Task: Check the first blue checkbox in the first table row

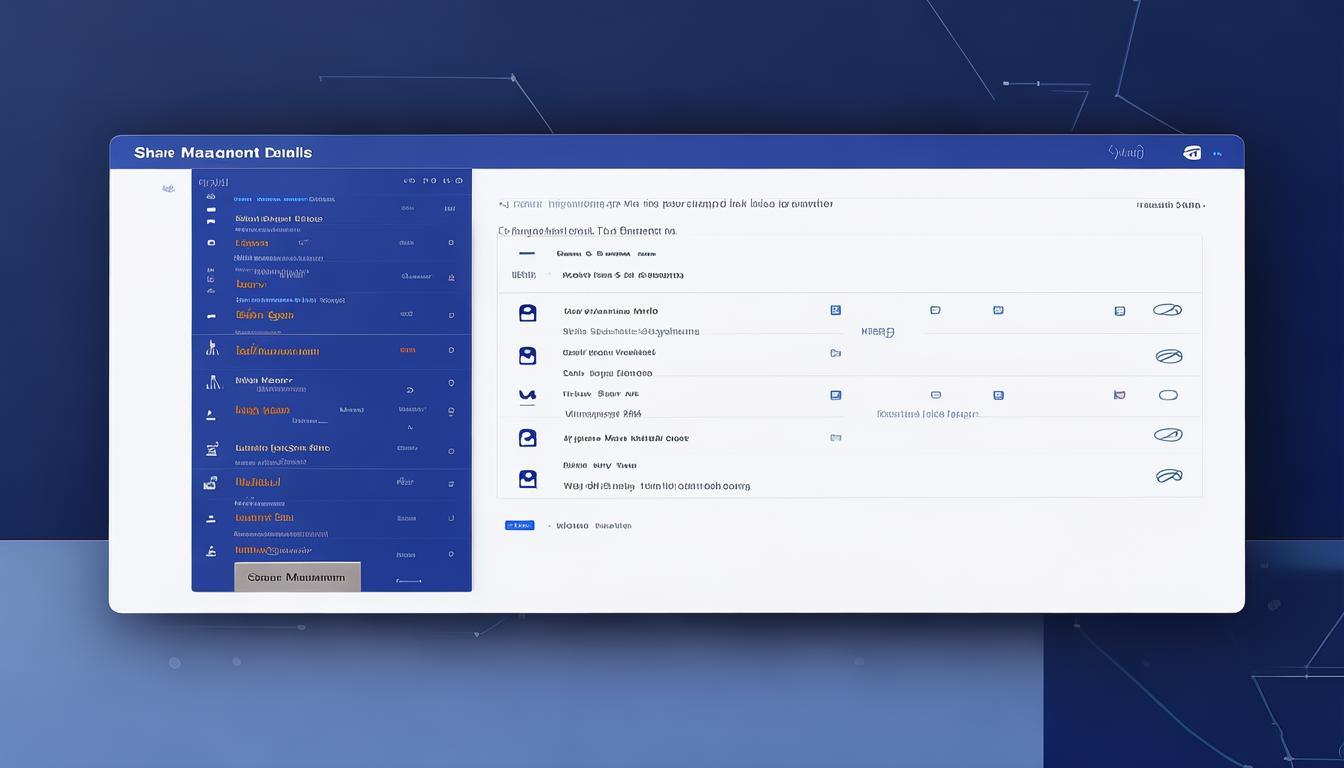Action: pos(835,311)
